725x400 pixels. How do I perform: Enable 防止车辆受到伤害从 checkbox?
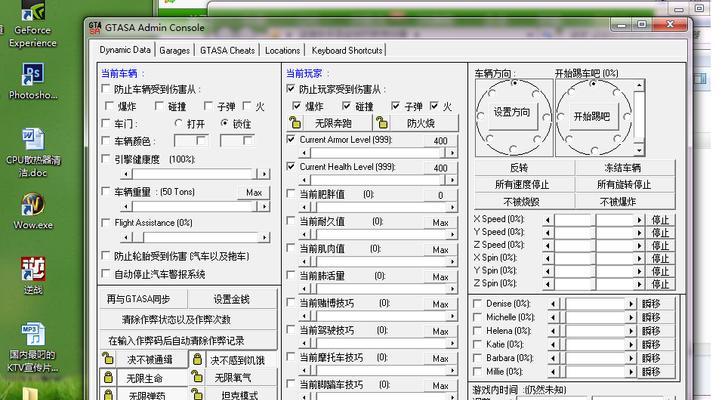point(106,88)
